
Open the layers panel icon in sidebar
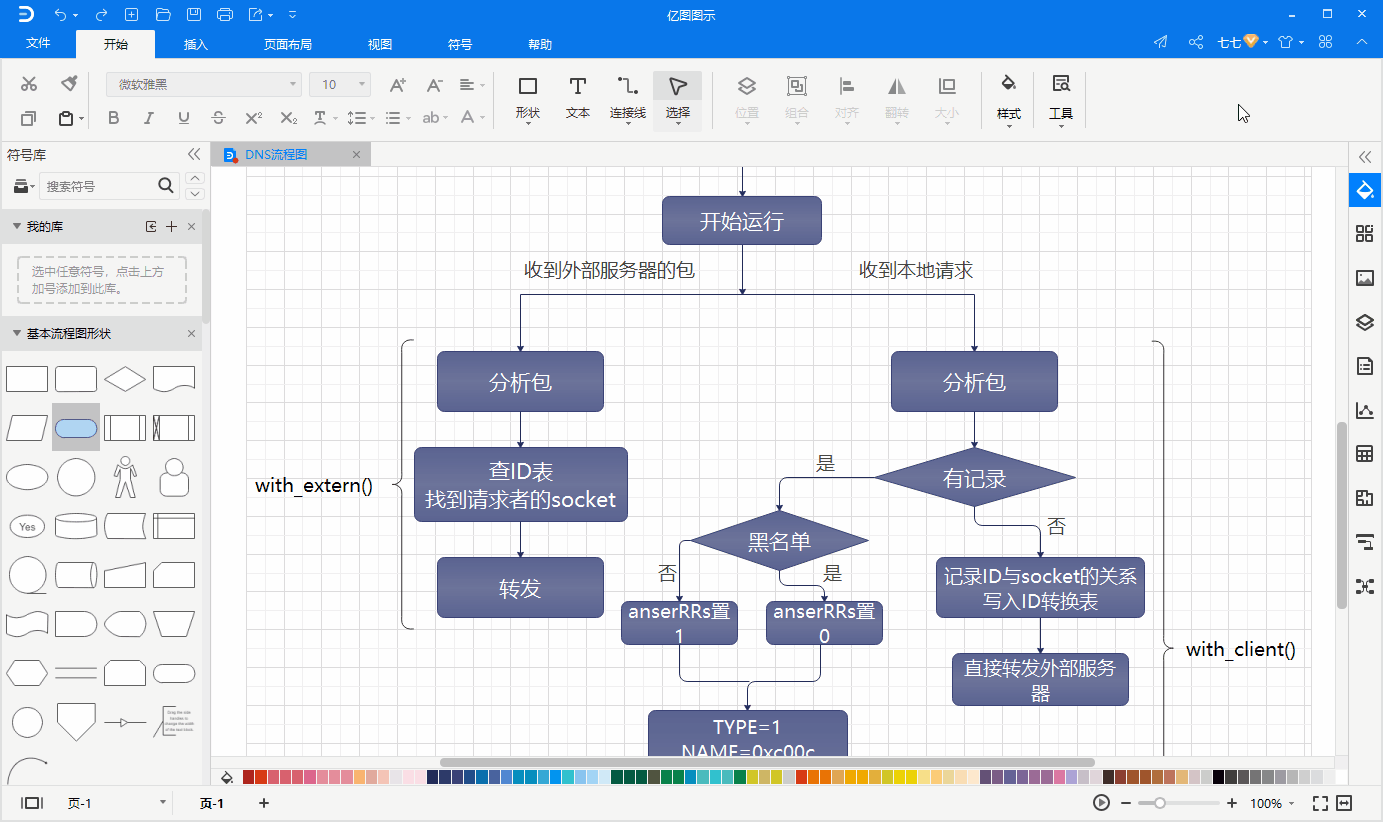pyautogui.click(x=1365, y=322)
